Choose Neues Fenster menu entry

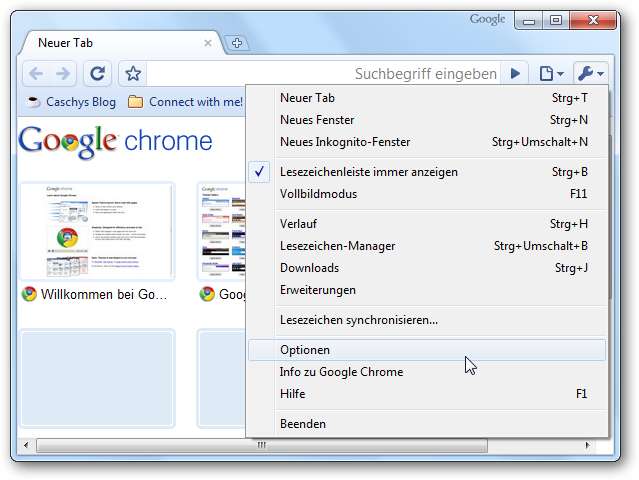[427, 120]
